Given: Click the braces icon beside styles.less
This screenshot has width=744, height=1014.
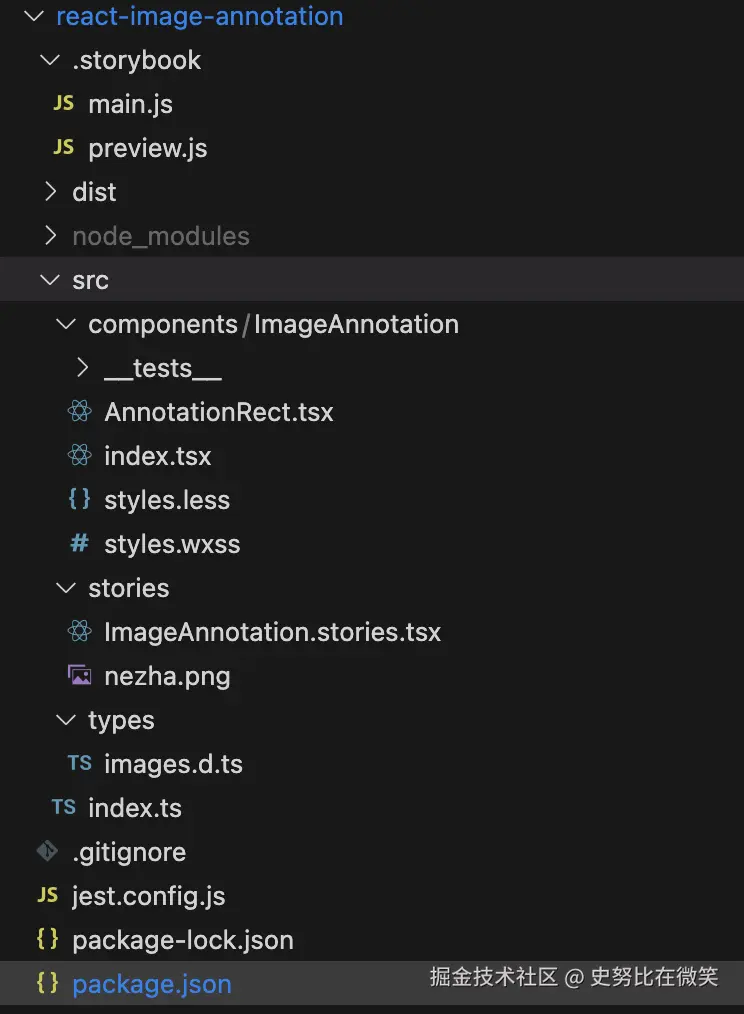Looking at the screenshot, I should coord(80,500).
